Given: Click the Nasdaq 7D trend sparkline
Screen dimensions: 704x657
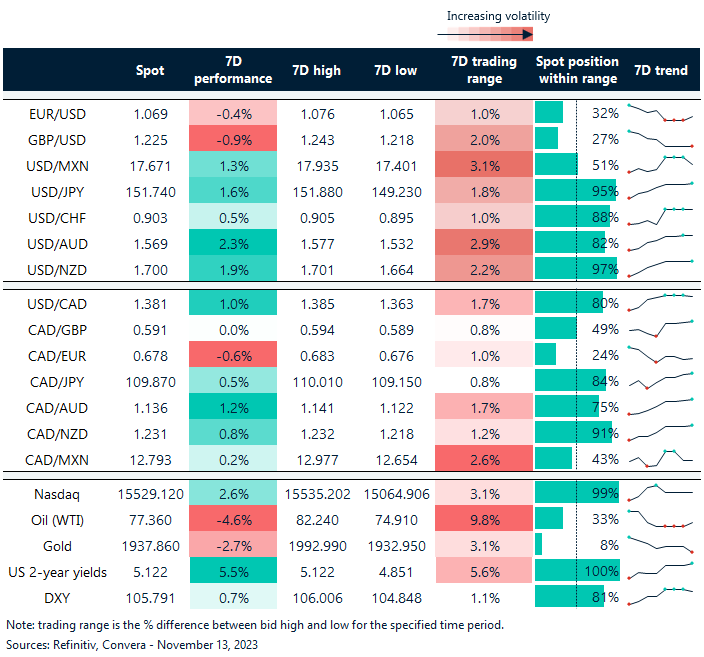Looking at the screenshot, I should pyautogui.click(x=660, y=492).
